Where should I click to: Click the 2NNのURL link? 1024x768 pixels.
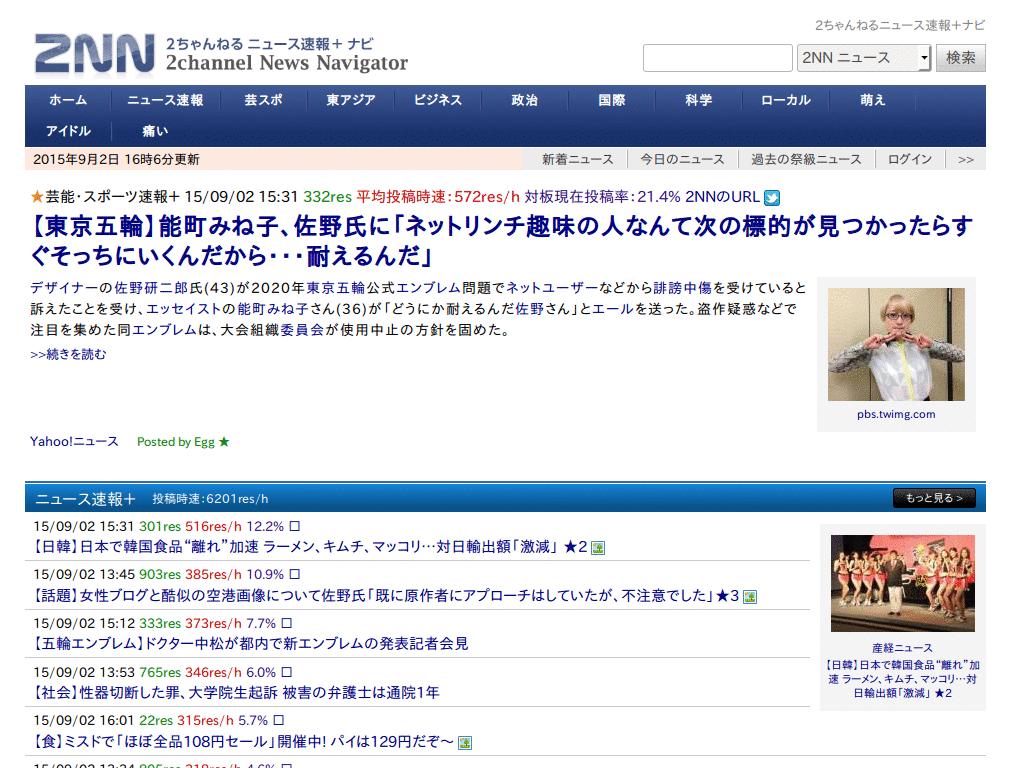pos(722,197)
